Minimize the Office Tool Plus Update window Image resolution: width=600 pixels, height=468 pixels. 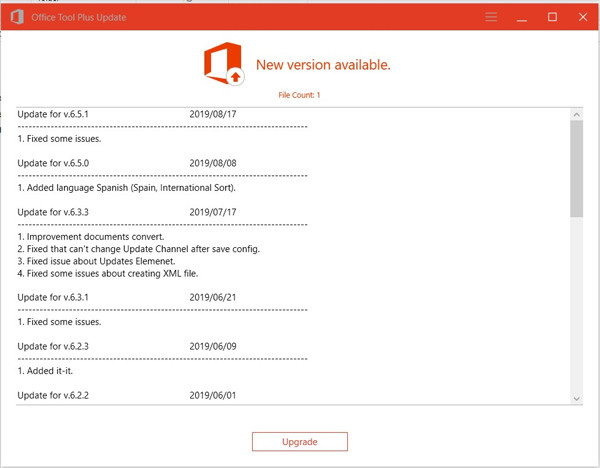(522, 17)
